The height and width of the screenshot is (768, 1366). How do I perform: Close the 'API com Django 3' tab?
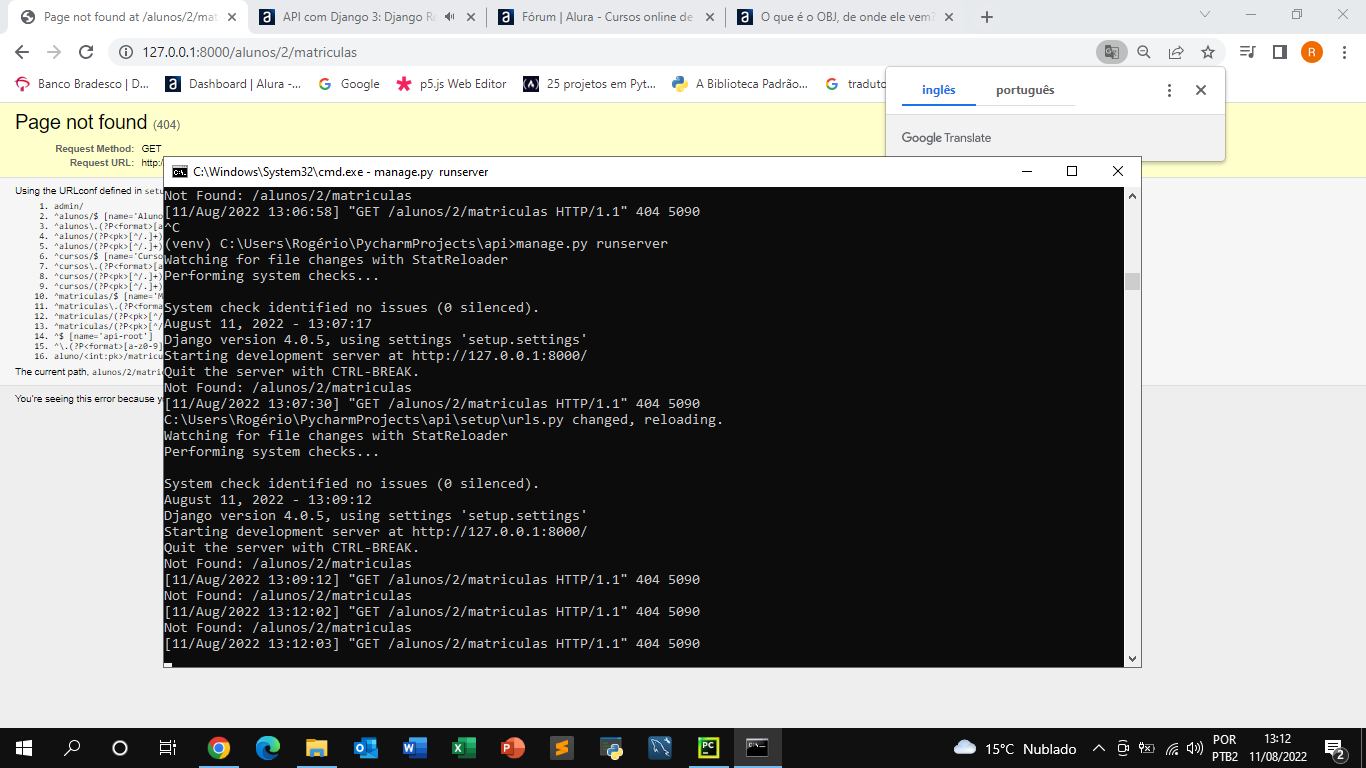[x=469, y=17]
